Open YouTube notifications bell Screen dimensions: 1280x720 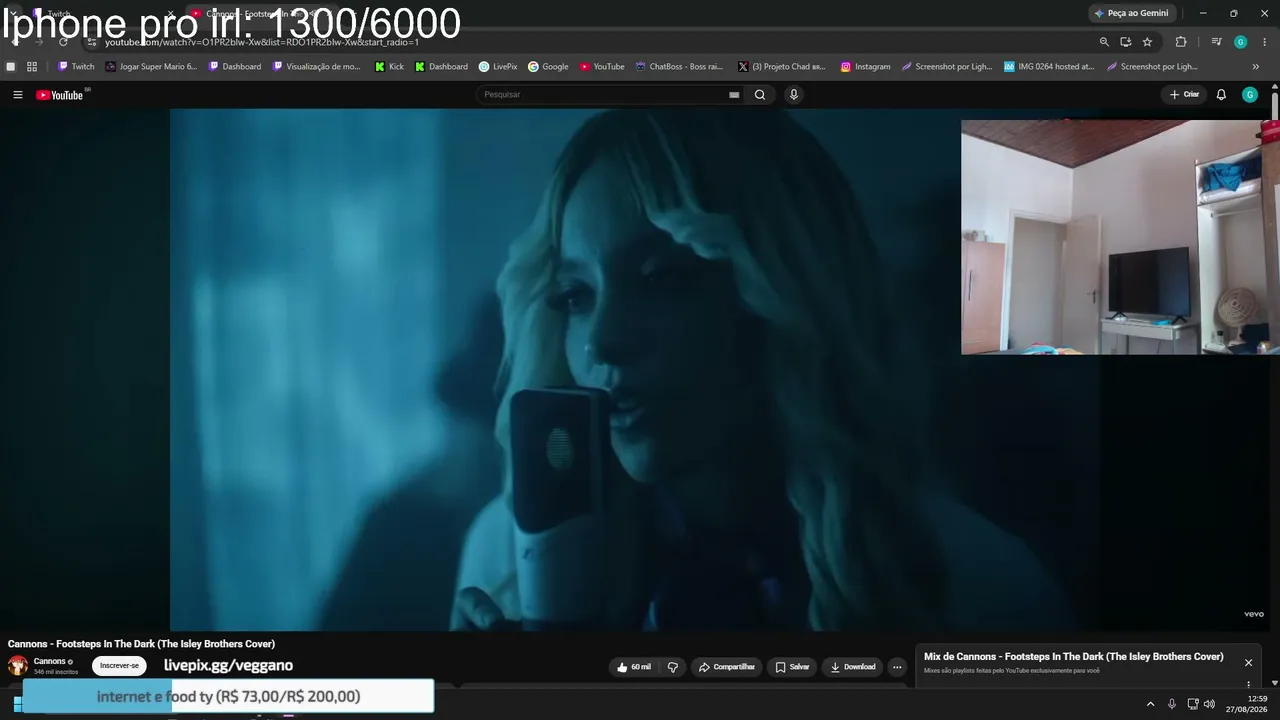click(1221, 95)
